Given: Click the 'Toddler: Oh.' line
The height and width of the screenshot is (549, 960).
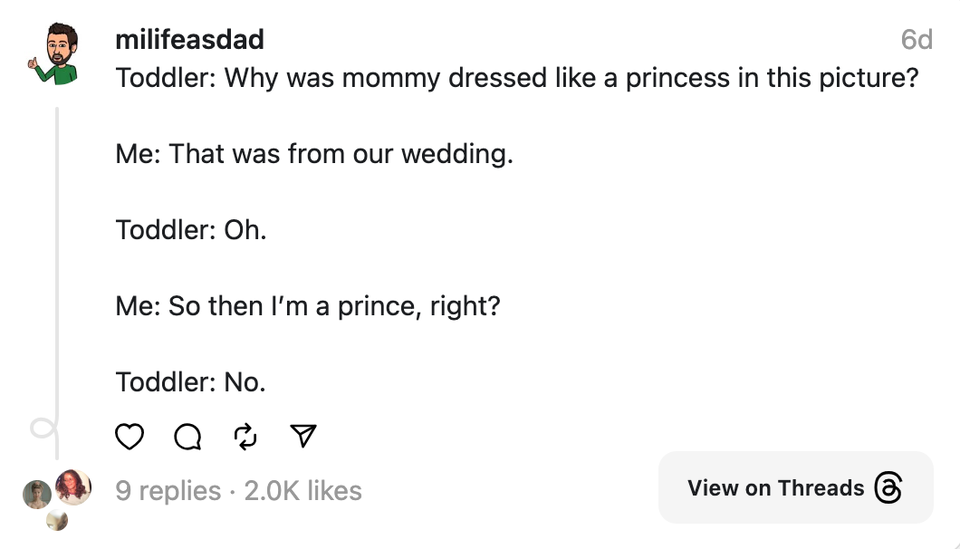Looking at the screenshot, I should pyautogui.click(x=191, y=229).
